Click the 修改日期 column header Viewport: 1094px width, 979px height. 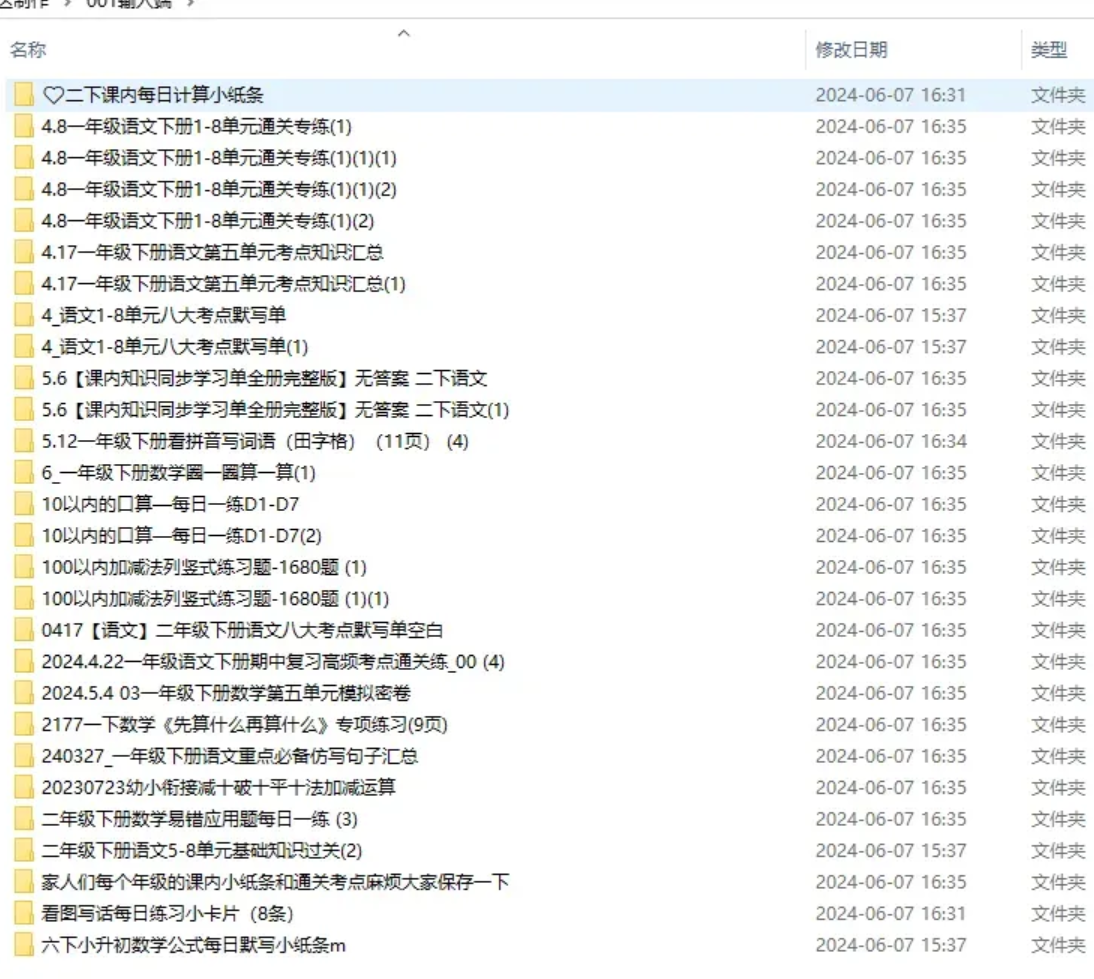tap(851, 50)
